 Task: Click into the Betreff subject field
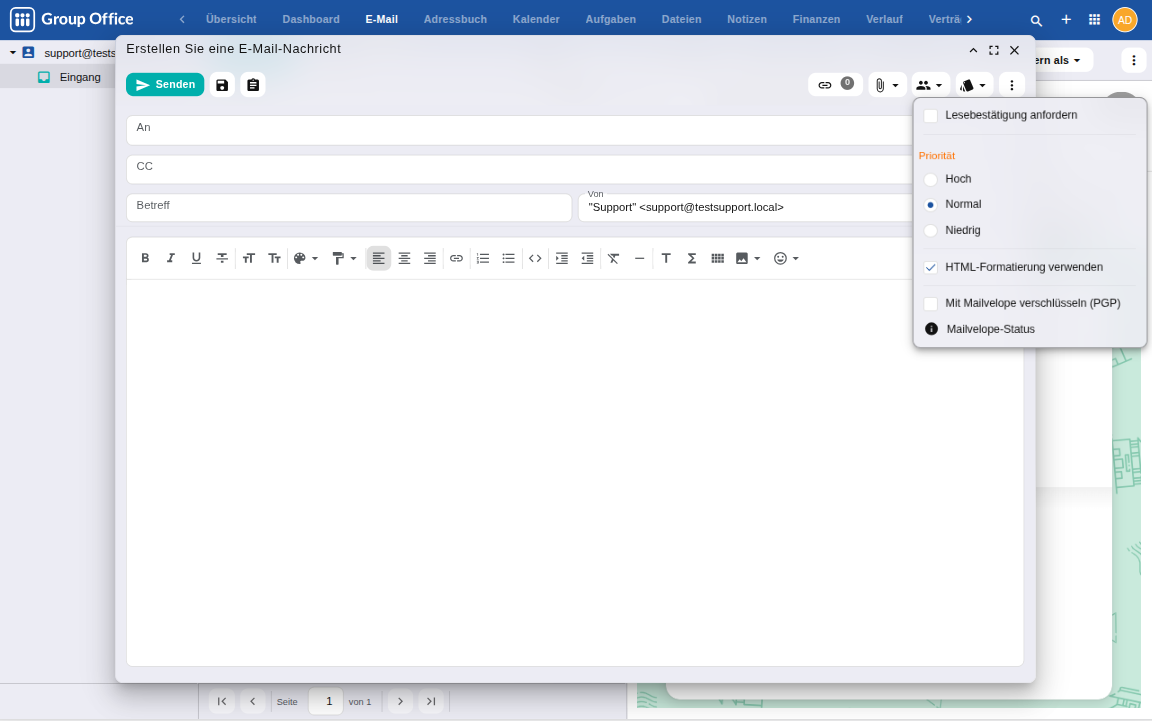[x=349, y=207]
